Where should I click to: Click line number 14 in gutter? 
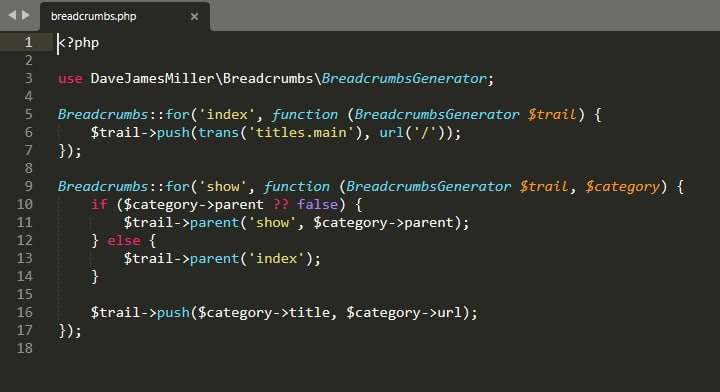25,276
